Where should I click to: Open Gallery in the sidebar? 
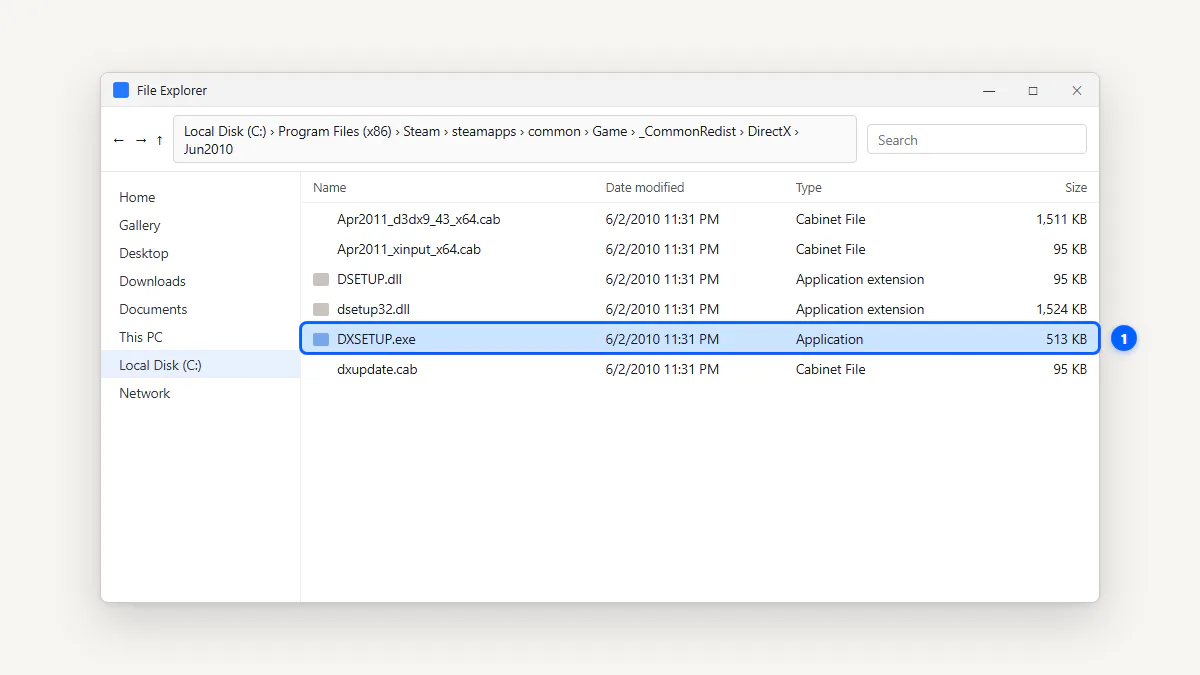(x=200, y=225)
